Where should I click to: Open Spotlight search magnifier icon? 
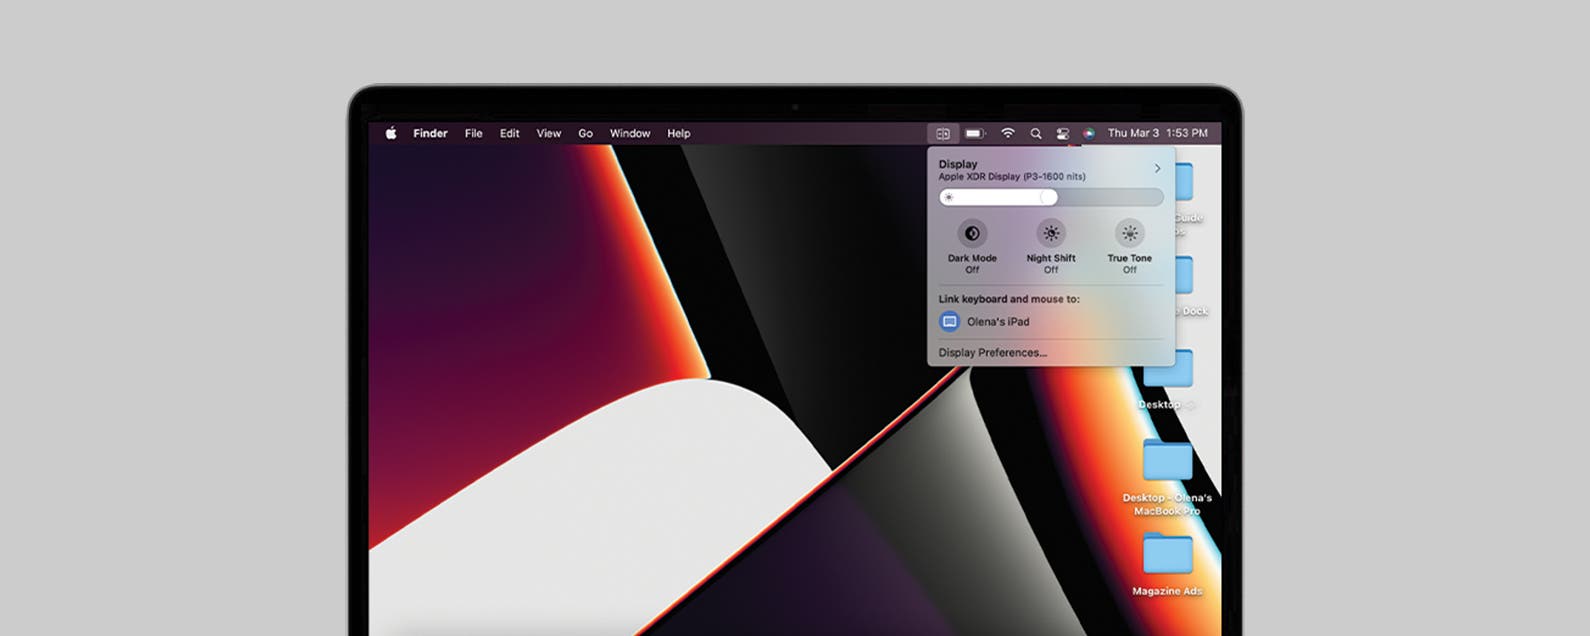pos(1036,133)
